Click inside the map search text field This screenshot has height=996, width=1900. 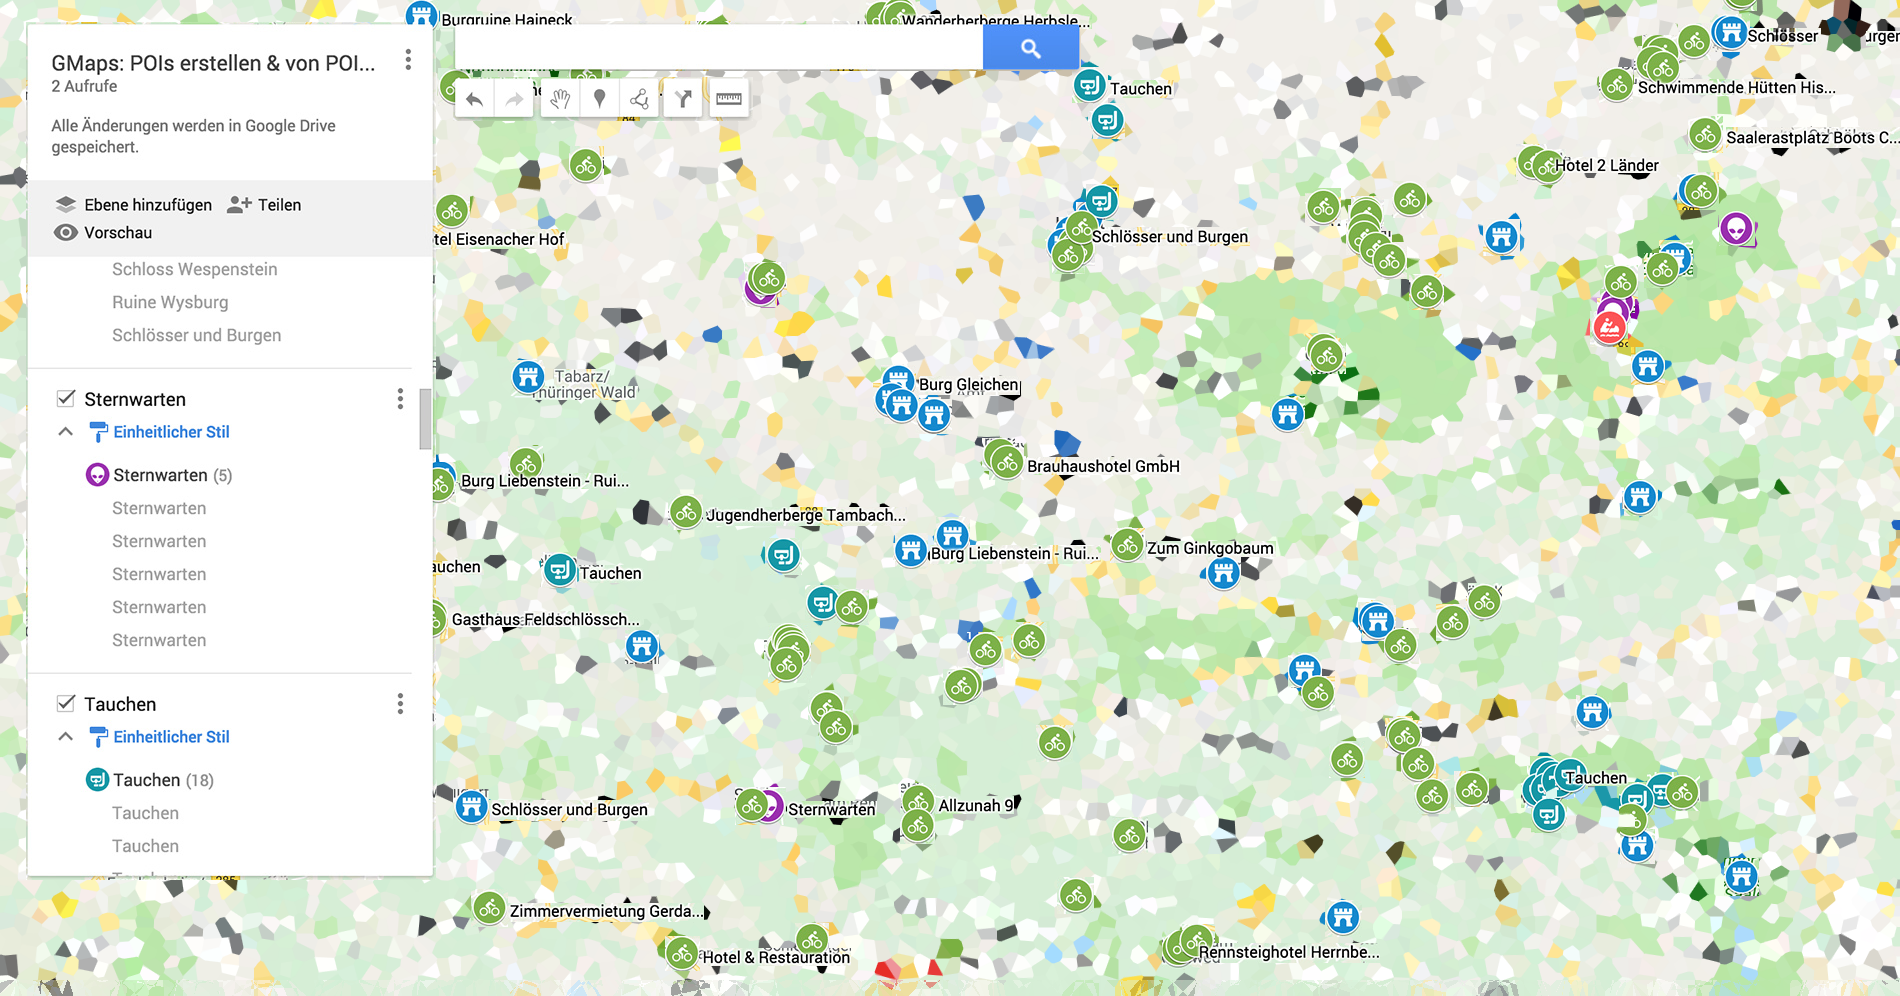coord(718,47)
